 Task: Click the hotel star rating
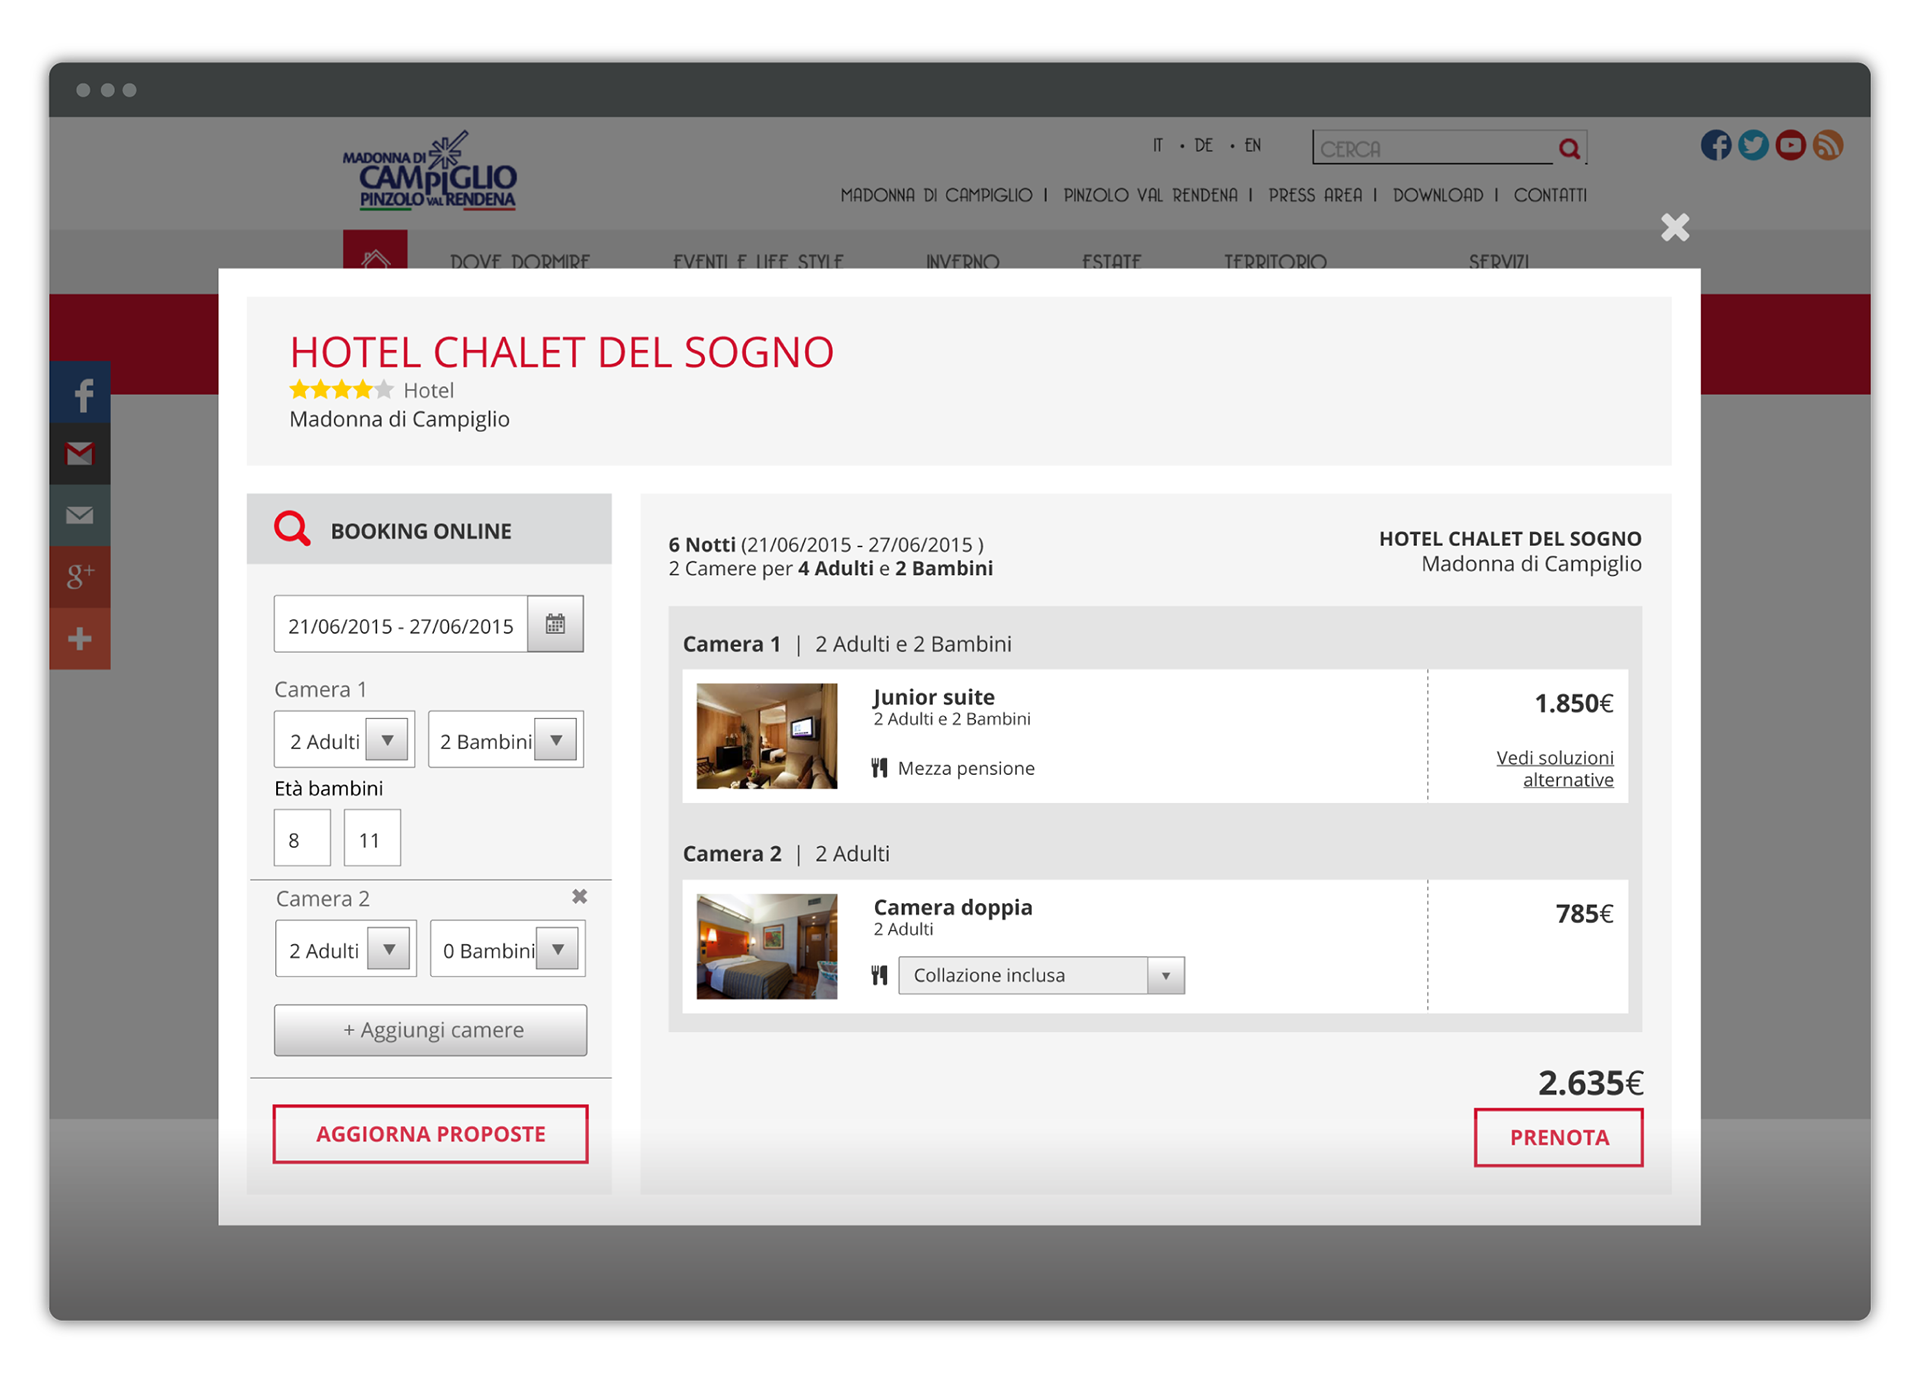point(341,390)
